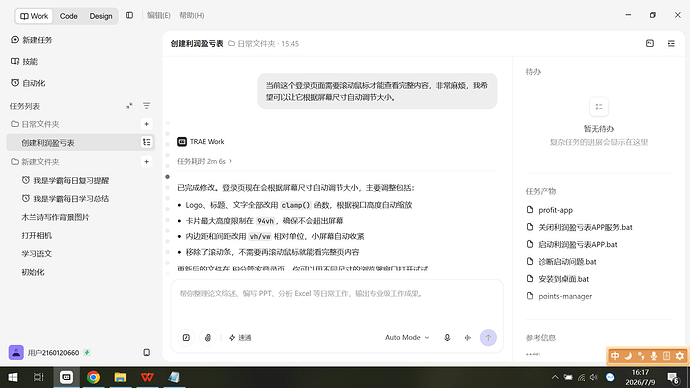Show hidden system tray icons

pos(555,377)
